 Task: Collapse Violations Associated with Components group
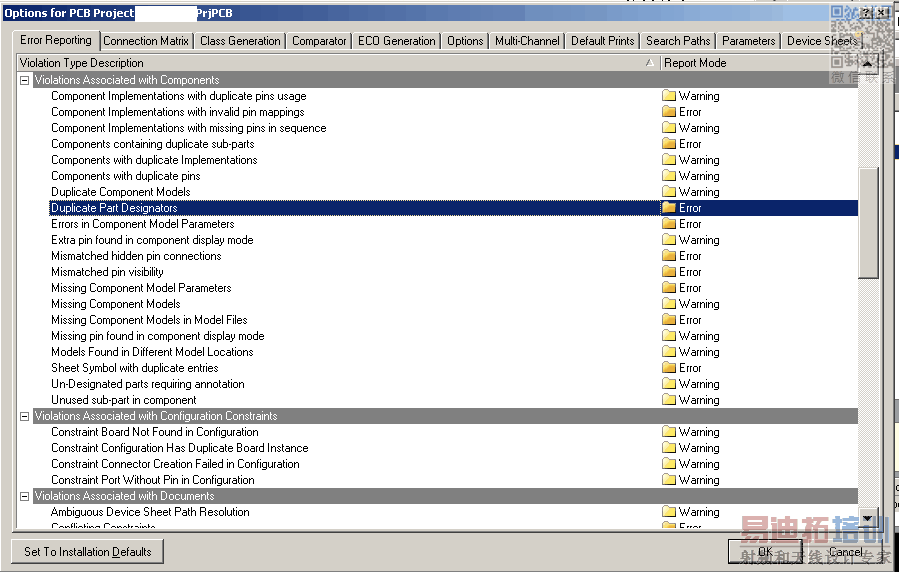pyautogui.click(x=25, y=80)
